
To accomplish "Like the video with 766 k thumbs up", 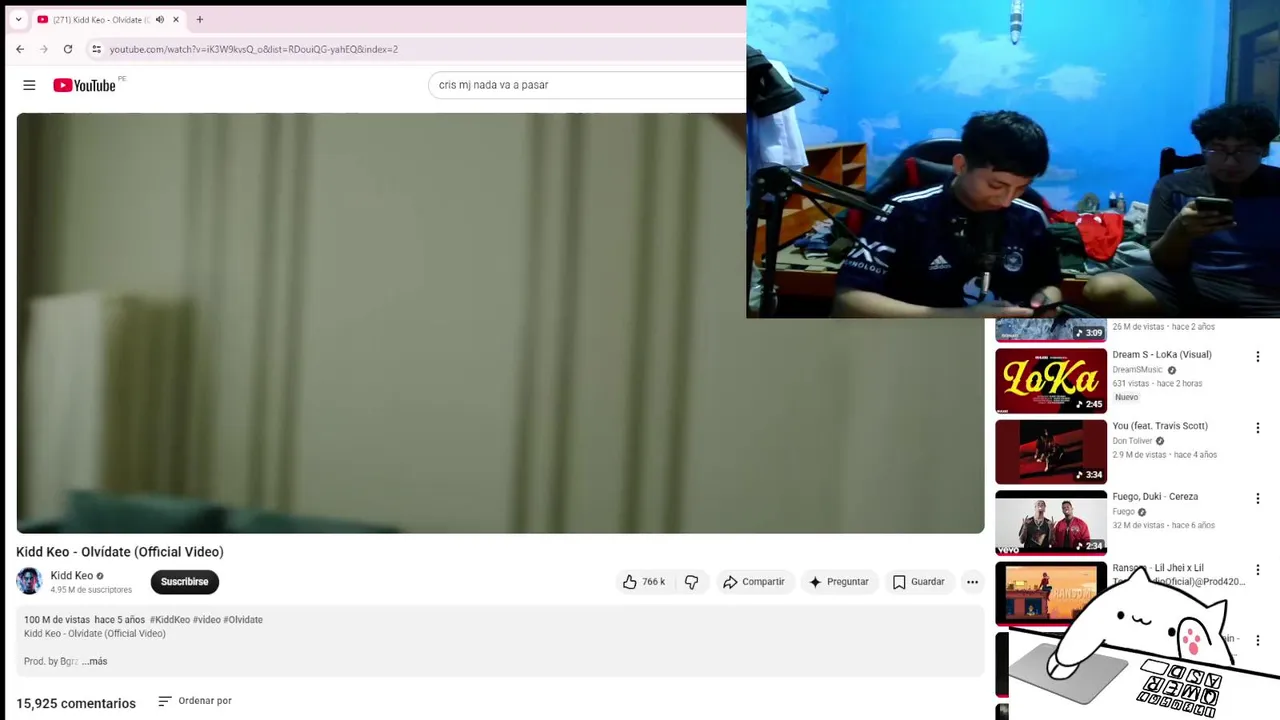I will click(x=643, y=581).
